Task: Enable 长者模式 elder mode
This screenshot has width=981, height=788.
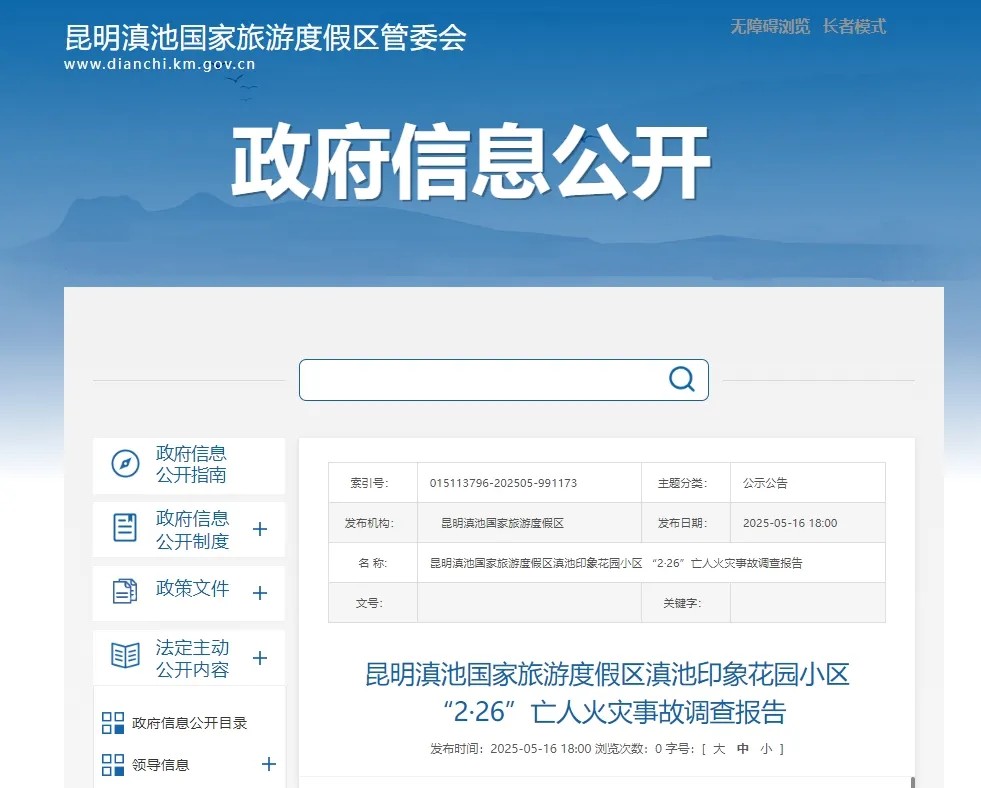Action: click(853, 27)
